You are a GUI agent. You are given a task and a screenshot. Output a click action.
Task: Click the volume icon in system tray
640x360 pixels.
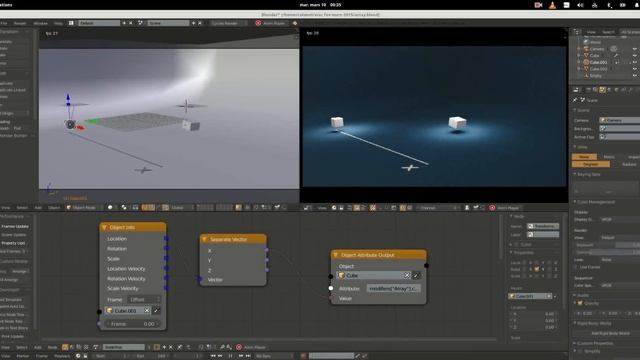580,5
